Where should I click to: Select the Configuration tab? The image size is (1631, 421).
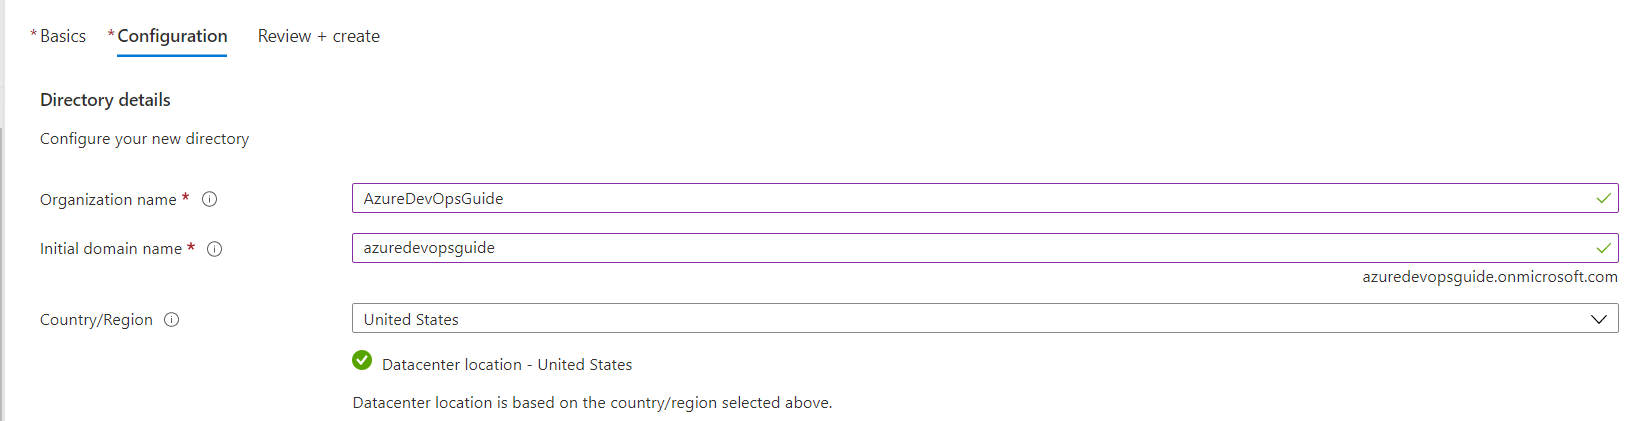coord(172,36)
